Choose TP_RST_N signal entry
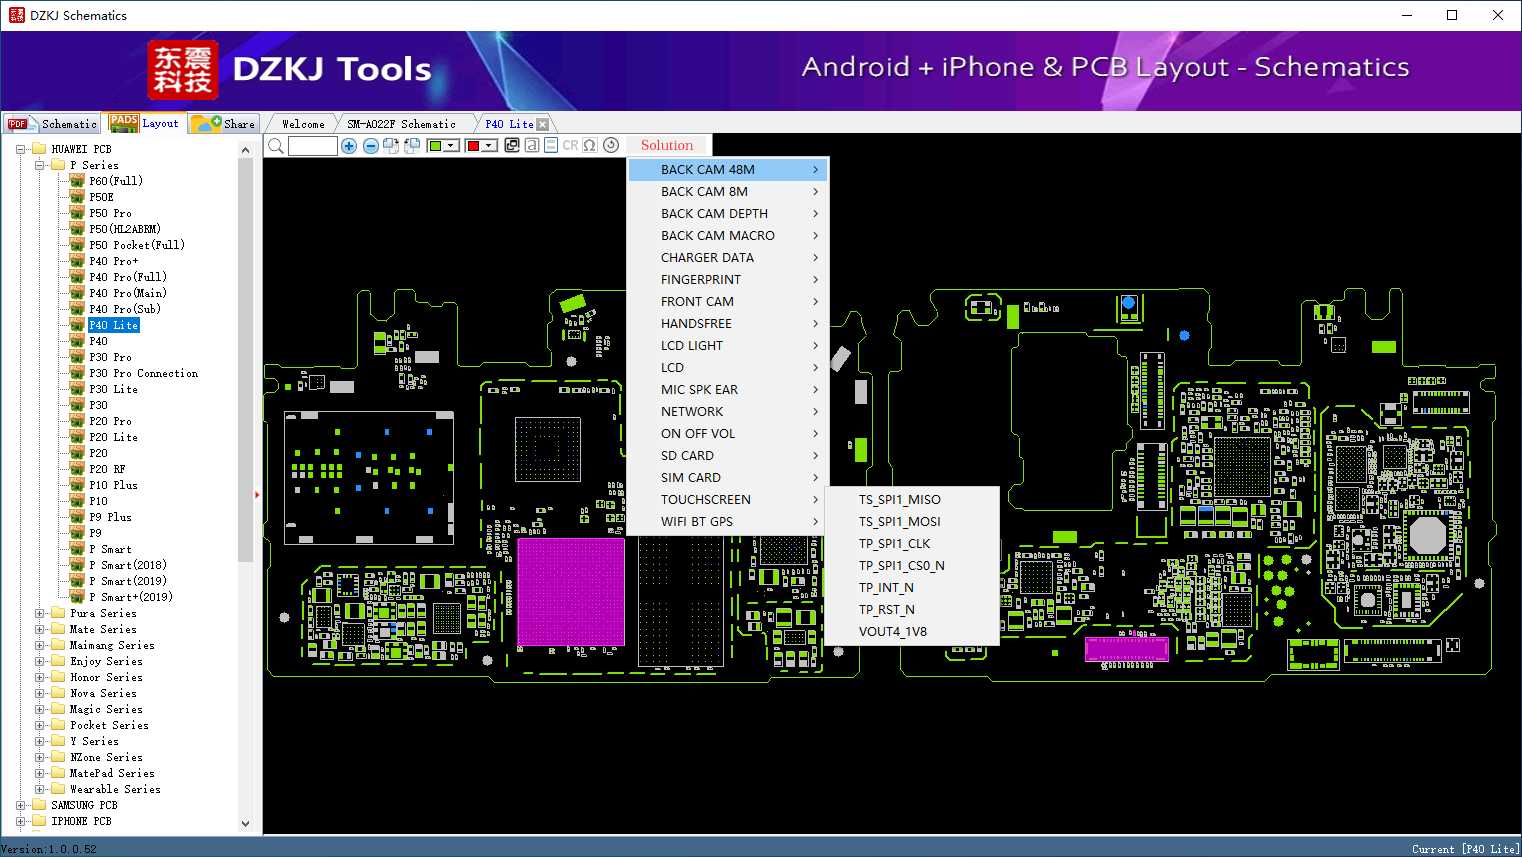1522x857 pixels. pos(912,610)
